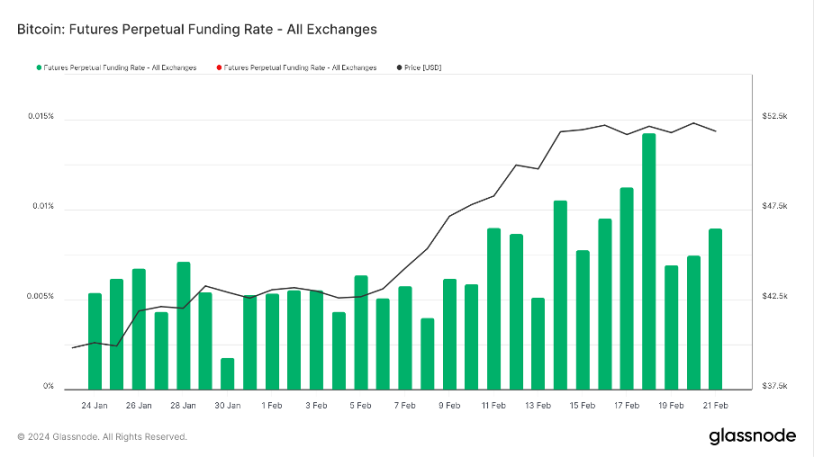Select the 'Price [USD]' legend label

coord(423,68)
